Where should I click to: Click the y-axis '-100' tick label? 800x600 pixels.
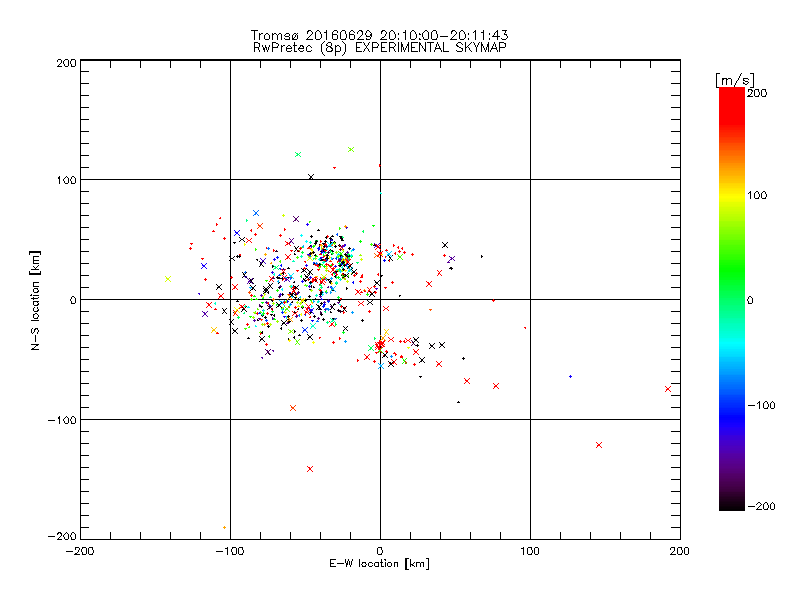(x=62, y=420)
